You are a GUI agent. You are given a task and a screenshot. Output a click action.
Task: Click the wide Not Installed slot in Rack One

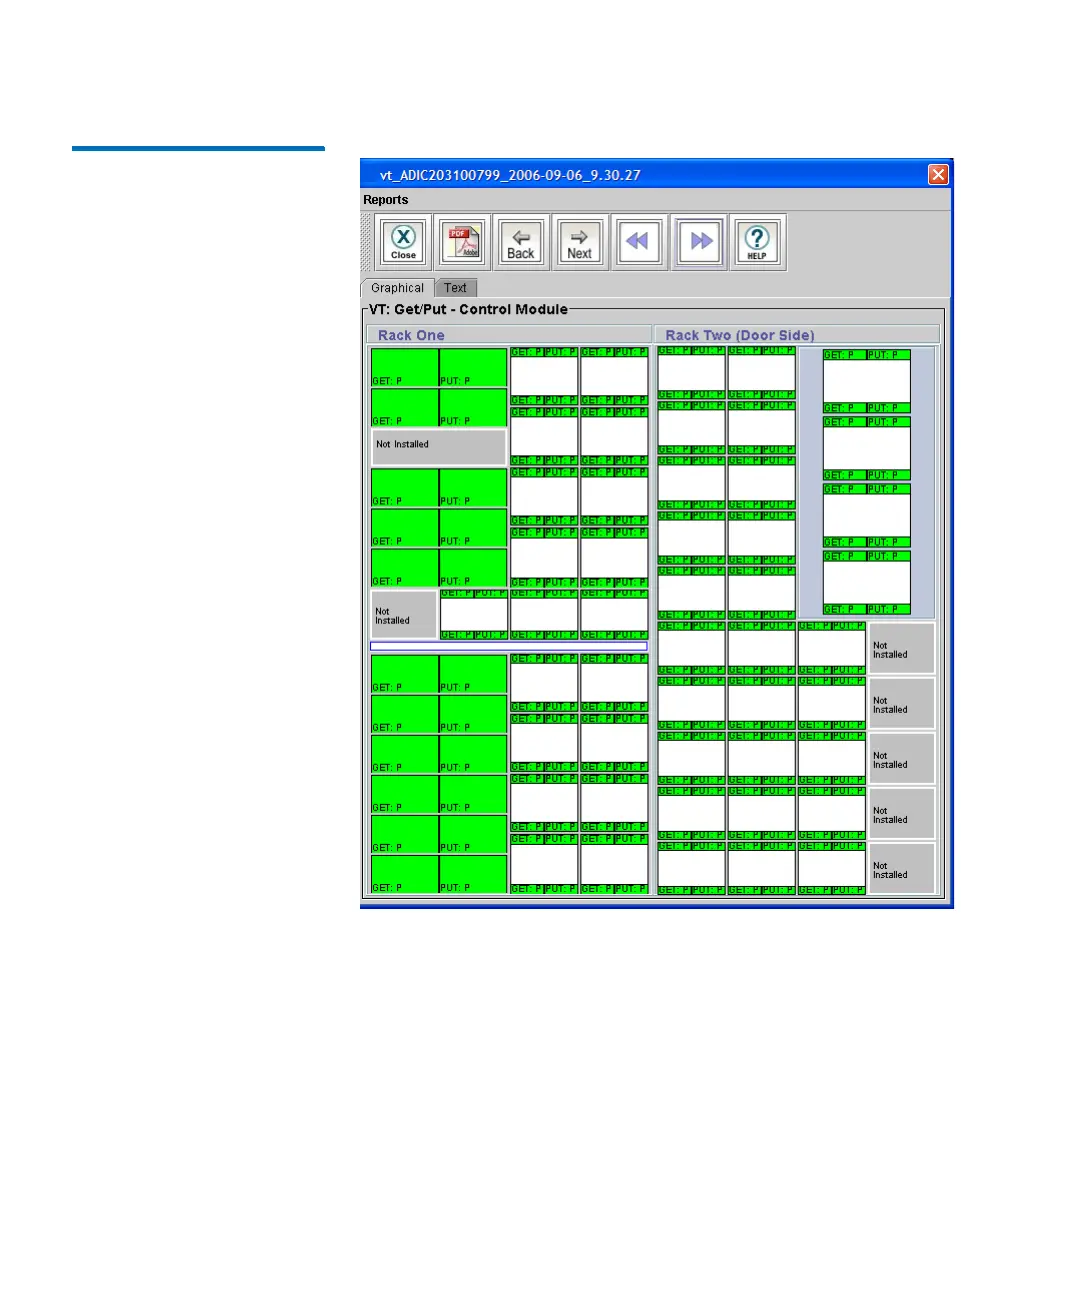439,447
